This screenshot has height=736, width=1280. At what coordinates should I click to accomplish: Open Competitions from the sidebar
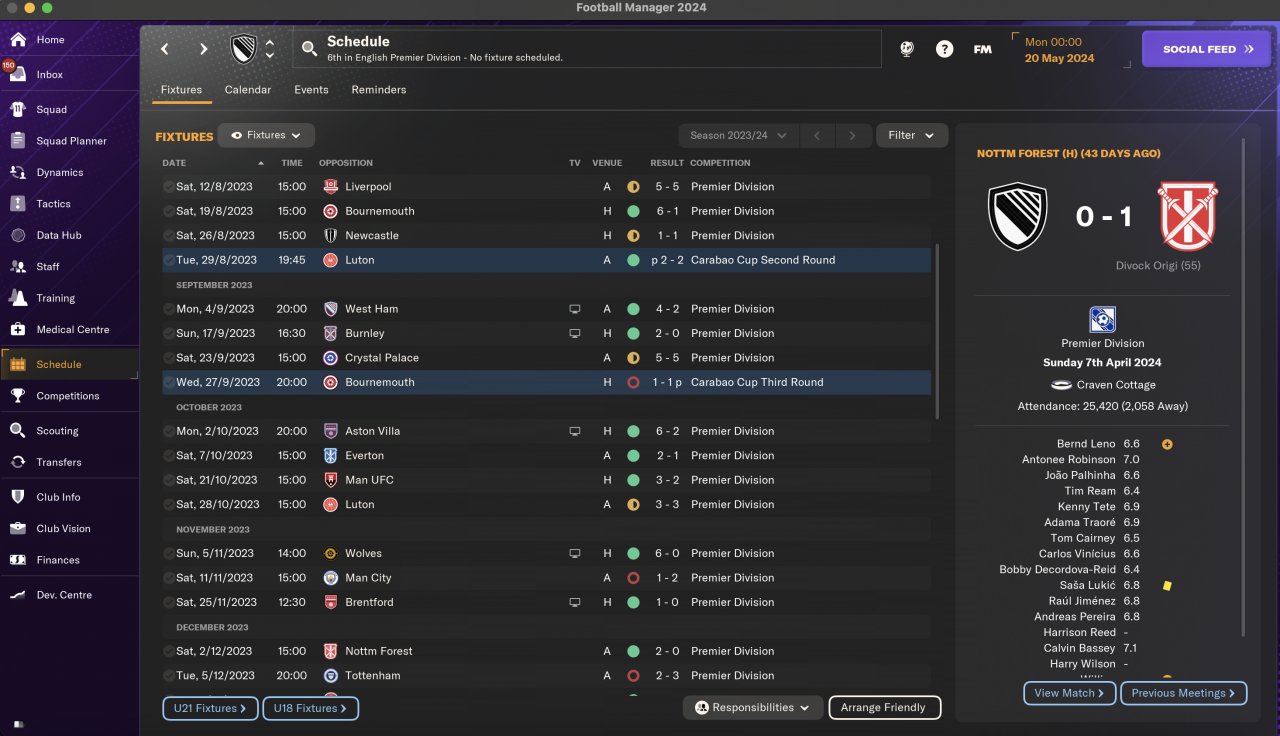pos(68,396)
